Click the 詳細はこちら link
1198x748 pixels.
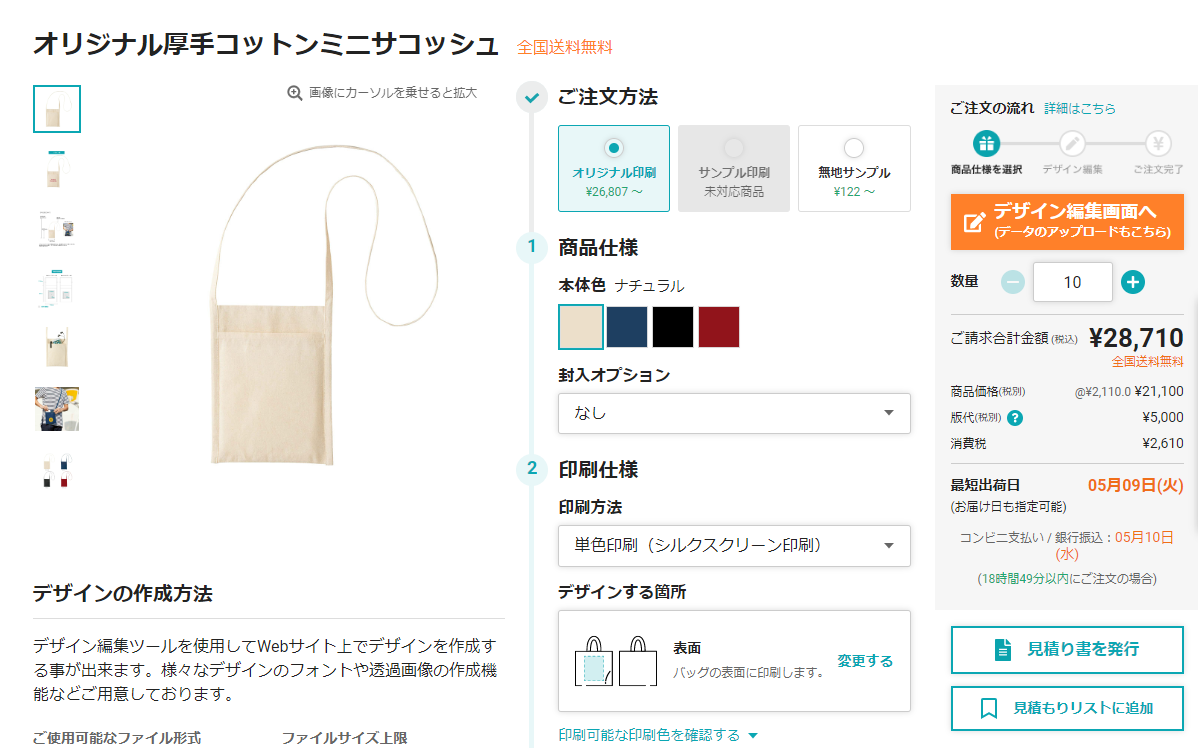1080,108
